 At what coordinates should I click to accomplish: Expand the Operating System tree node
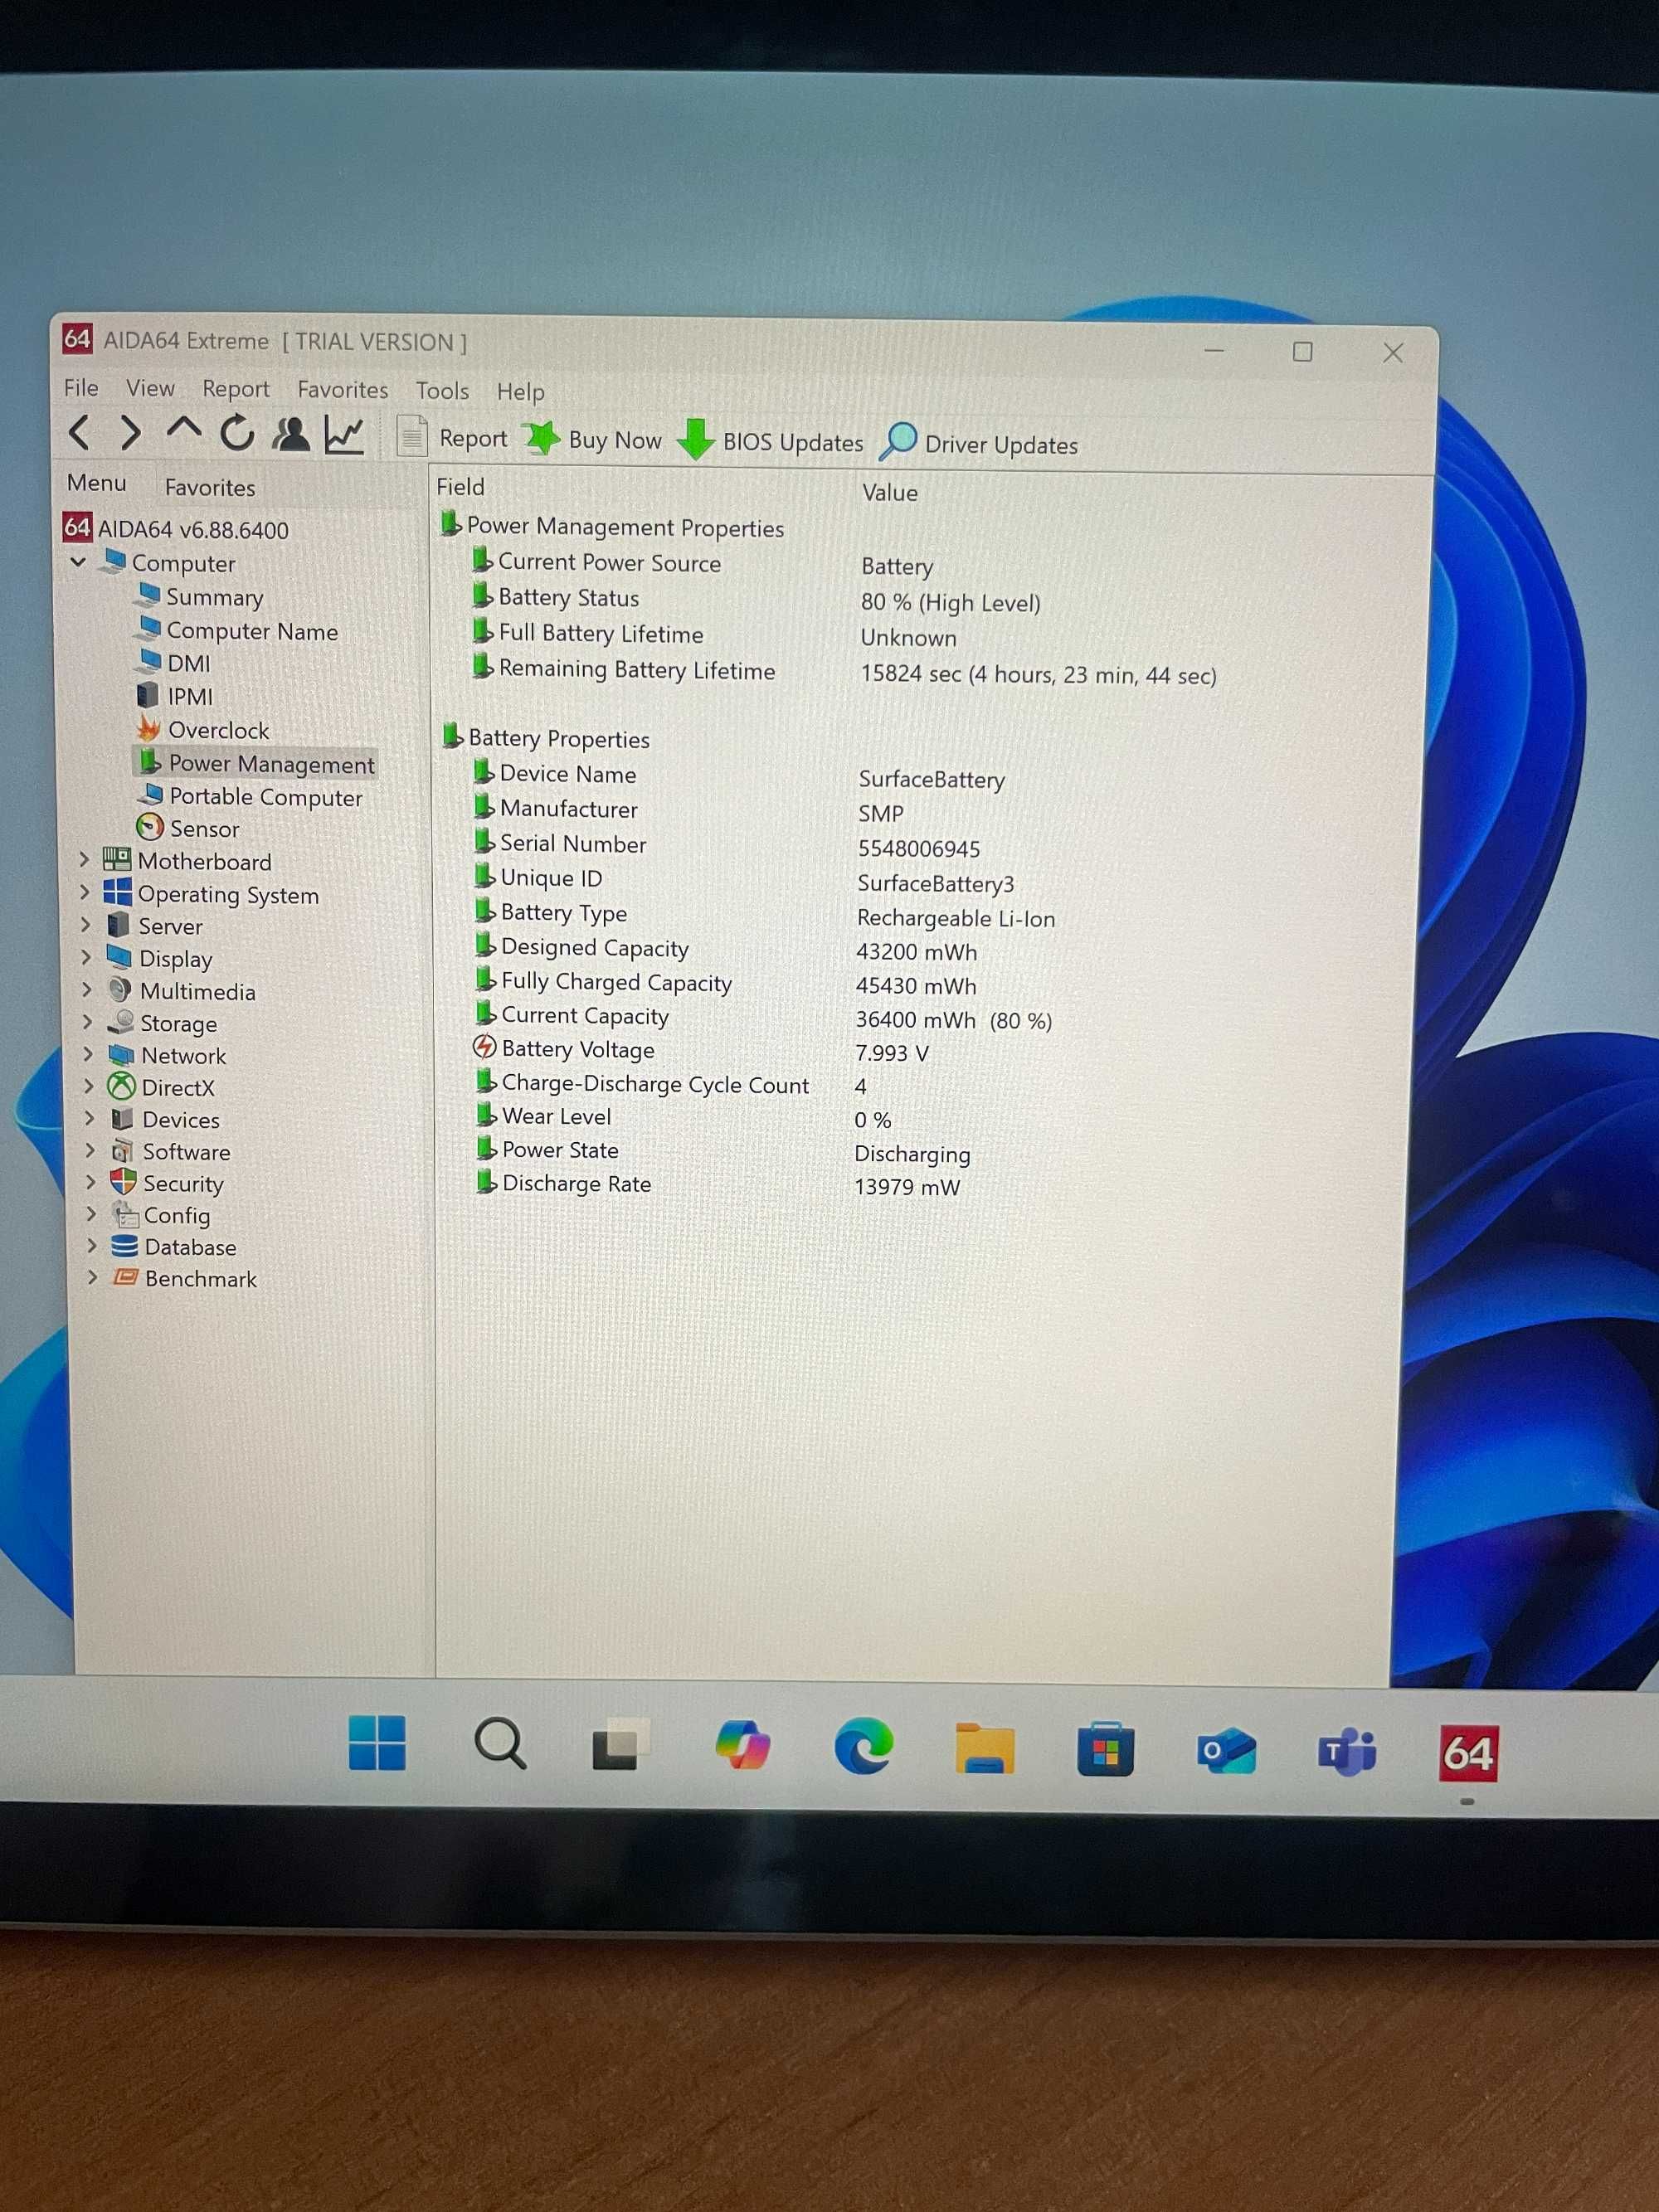point(85,892)
